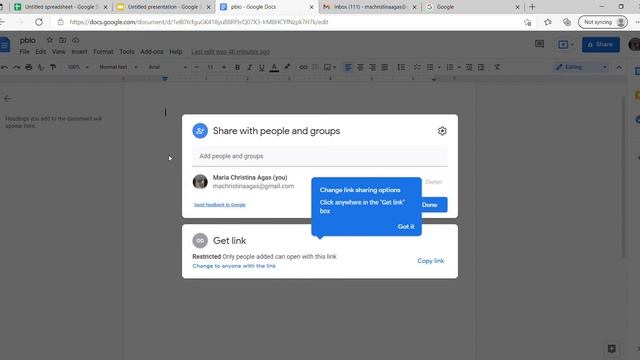The height and width of the screenshot is (360, 640).
Task: Open the Format menu
Action: (103, 52)
